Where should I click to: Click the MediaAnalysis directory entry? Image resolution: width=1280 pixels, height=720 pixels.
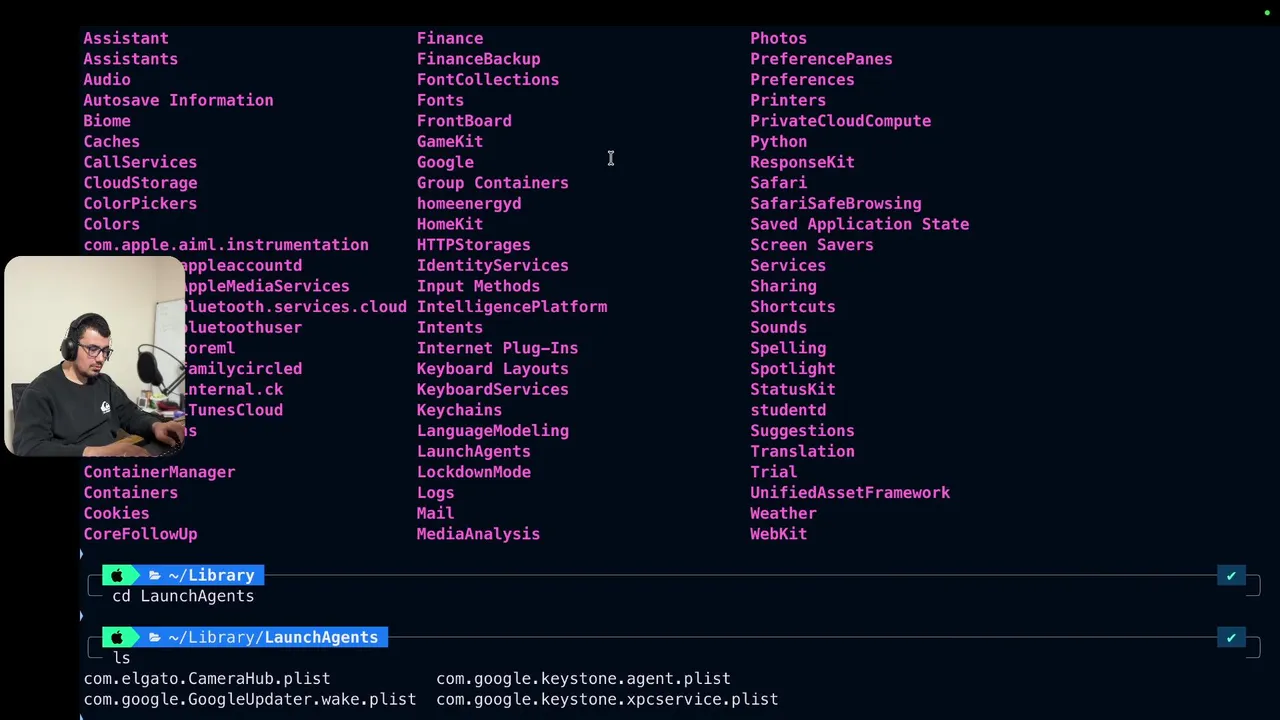(478, 534)
